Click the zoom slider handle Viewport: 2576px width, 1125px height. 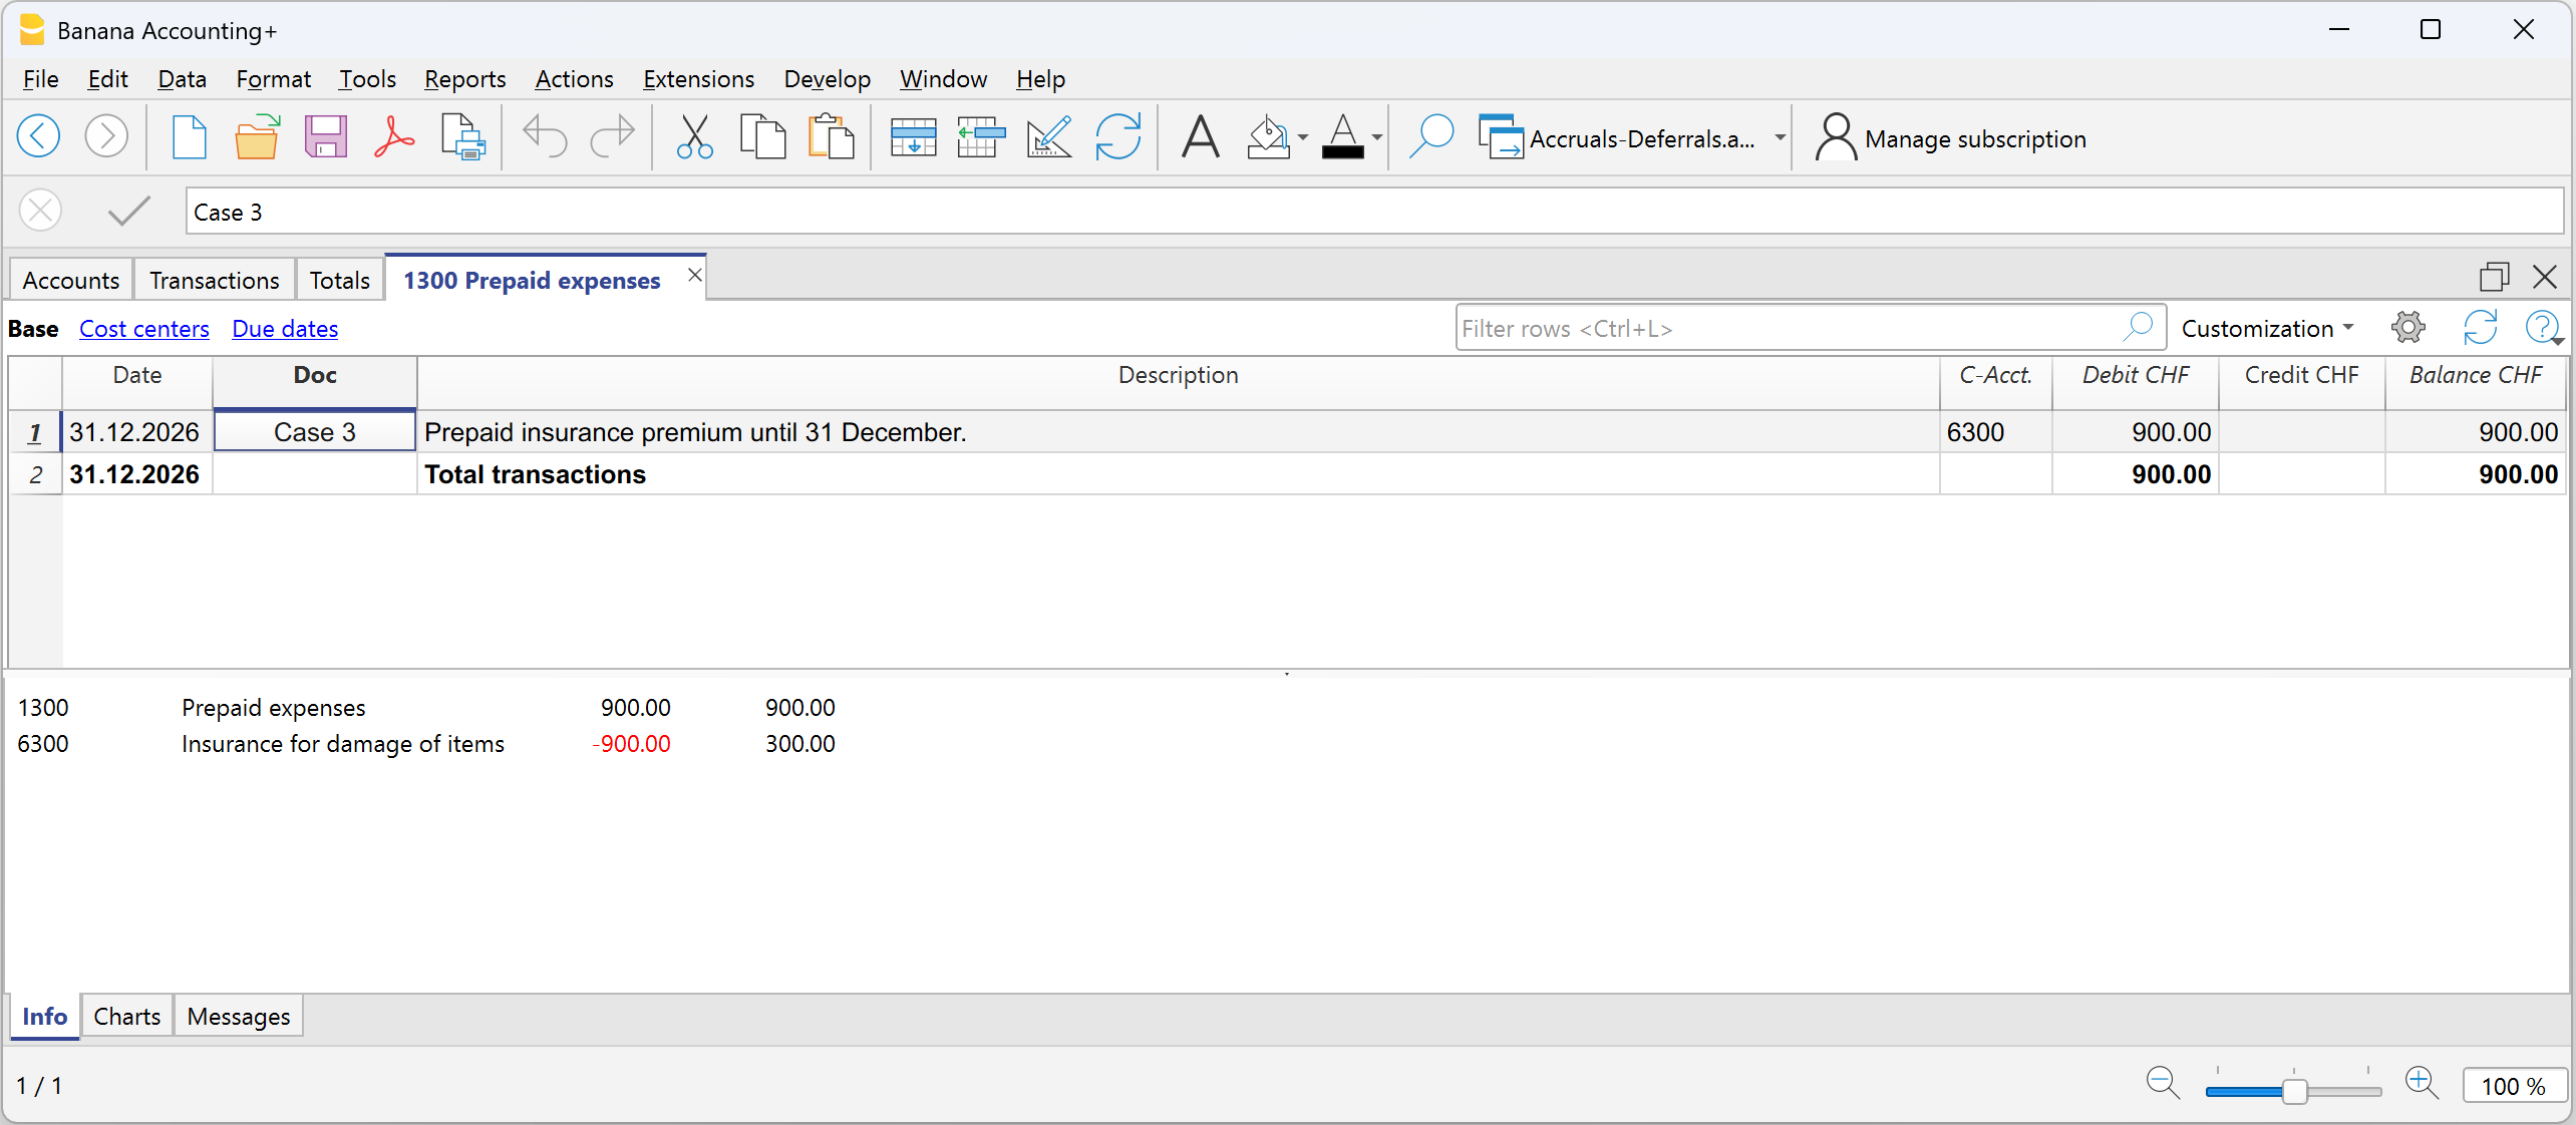[2294, 1089]
